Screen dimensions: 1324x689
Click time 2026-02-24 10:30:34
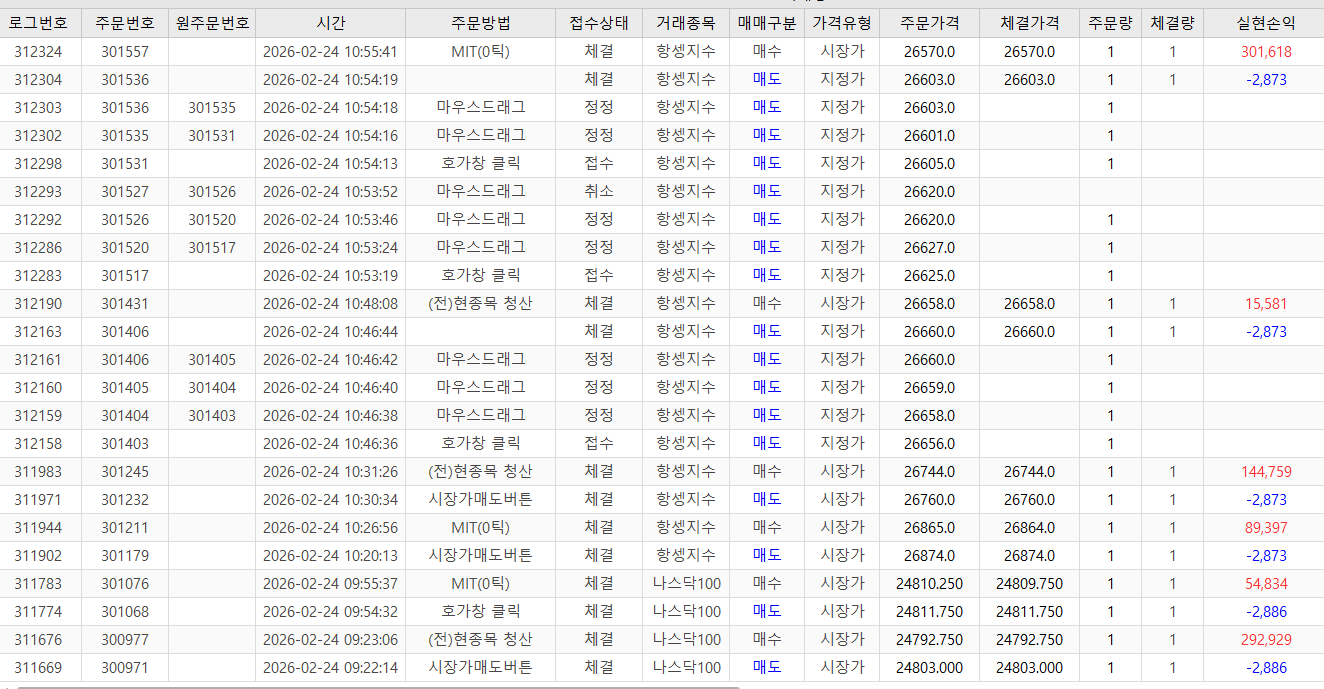coord(330,500)
